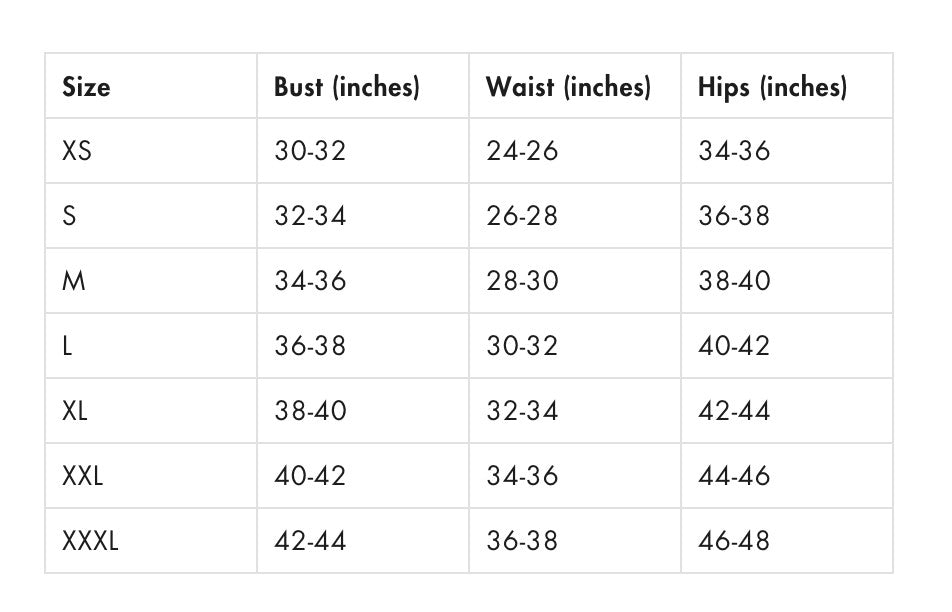Click the waist value 24-26 cell

522,151
